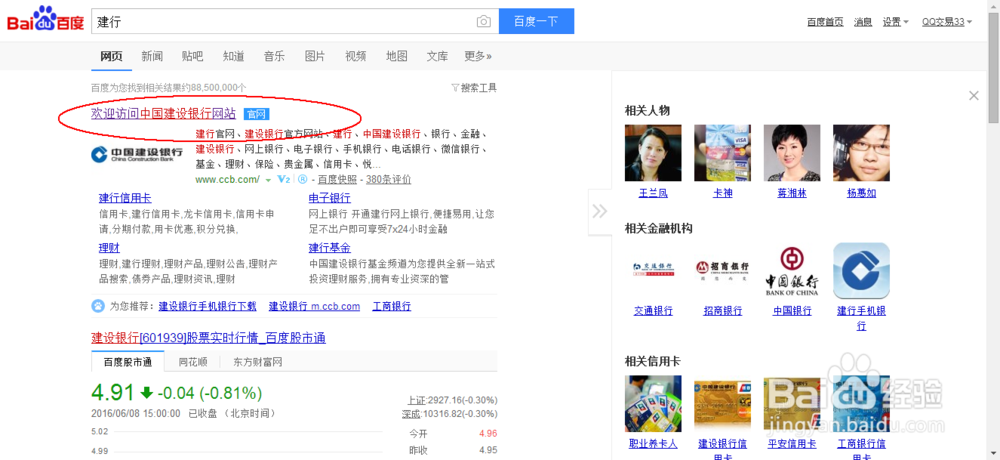This screenshot has height=460, width=1000.
Task: Open 建设银行[601939]股票实时行情 result
Action: 209,338
